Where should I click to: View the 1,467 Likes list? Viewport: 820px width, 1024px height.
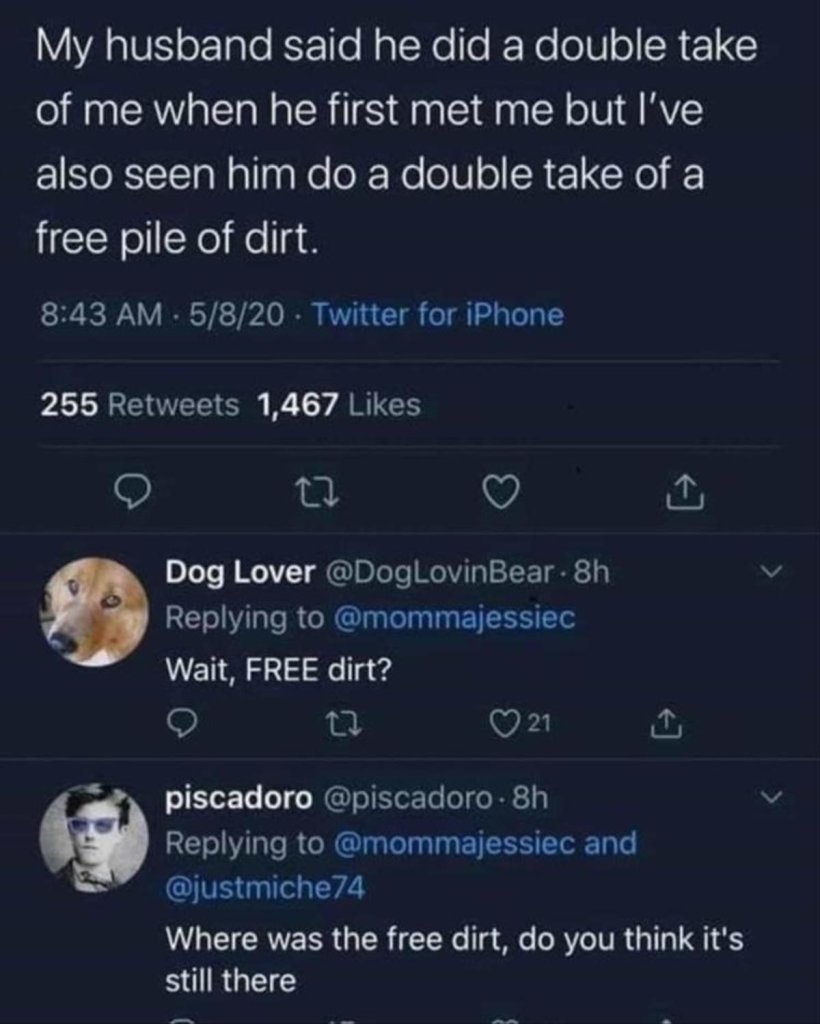pos(338,404)
